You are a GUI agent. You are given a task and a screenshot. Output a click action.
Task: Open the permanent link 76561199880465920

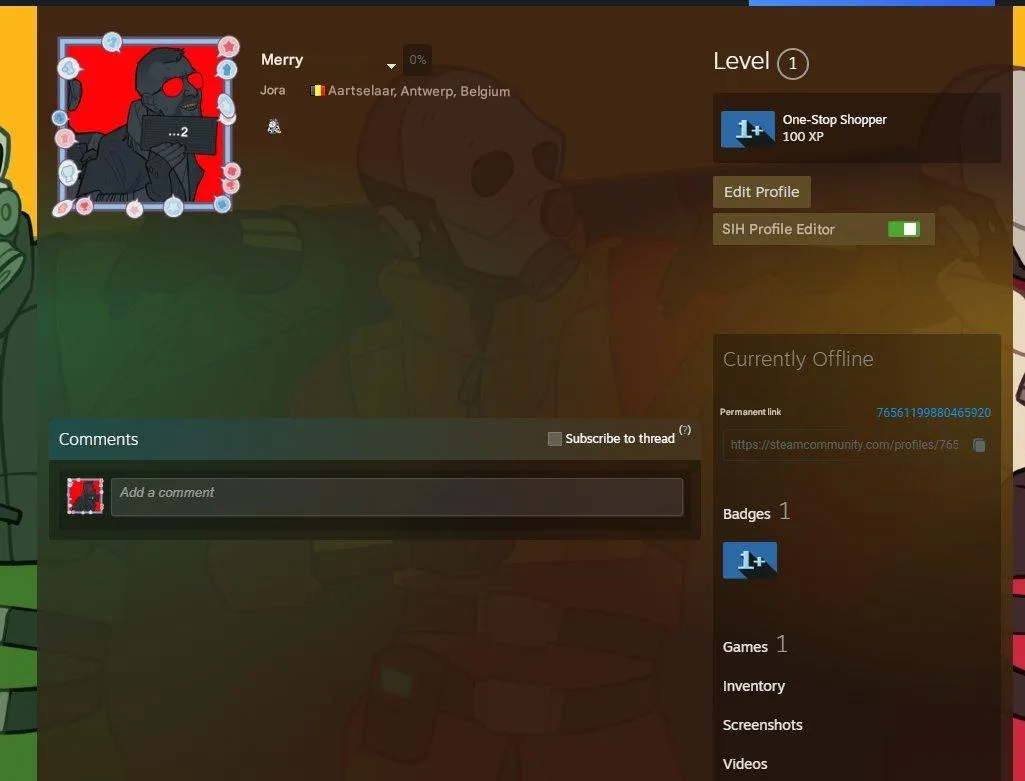(x=933, y=412)
